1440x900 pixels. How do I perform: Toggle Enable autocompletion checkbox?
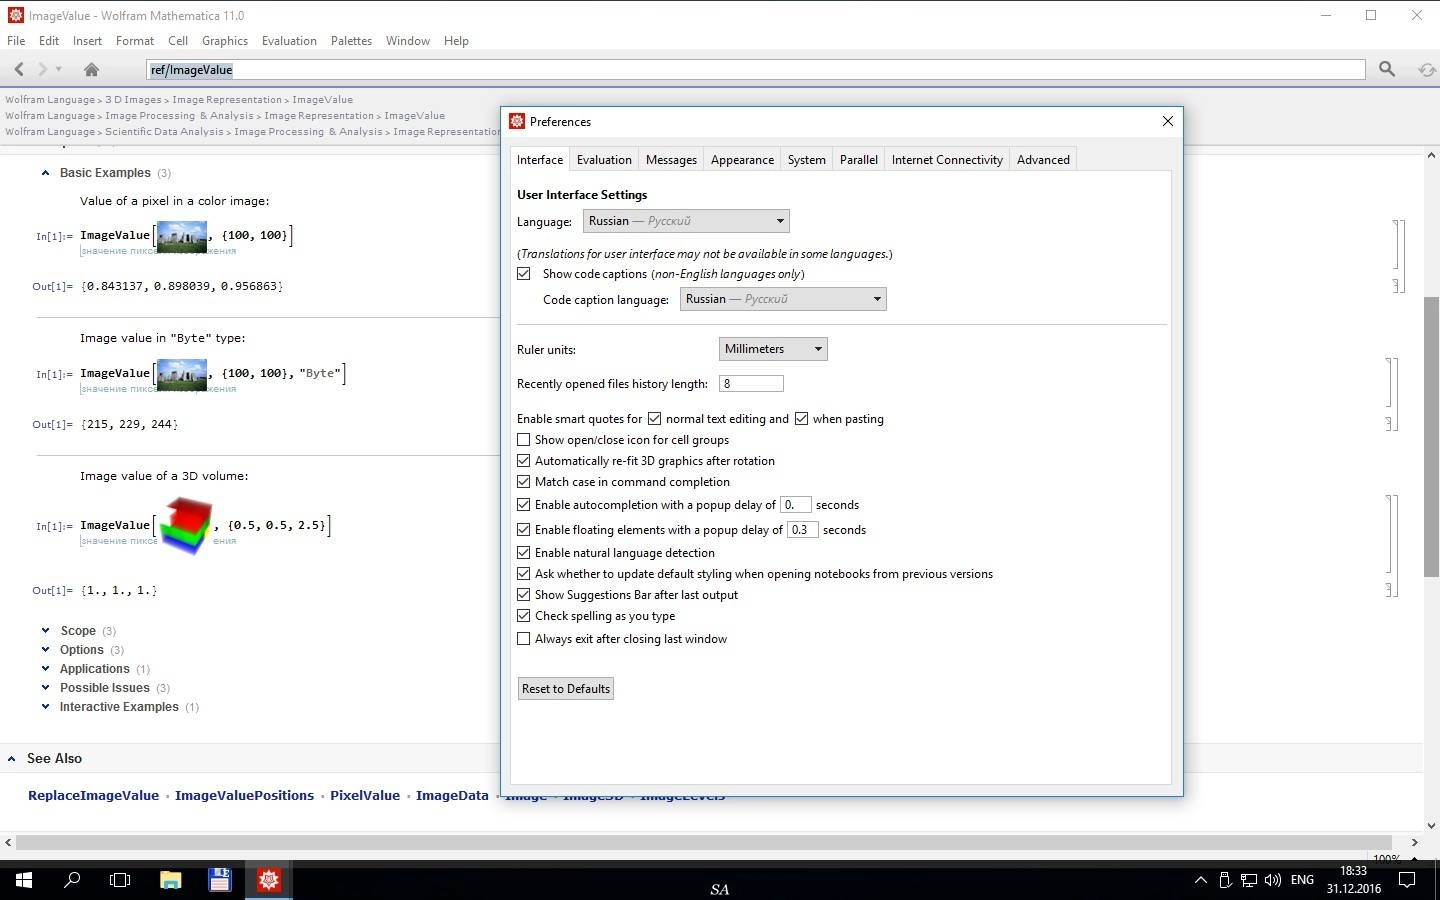coord(523,504)
